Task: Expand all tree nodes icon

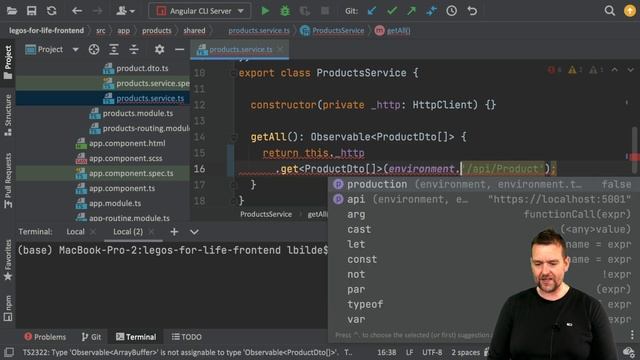Action: click(x=114, y=49)
